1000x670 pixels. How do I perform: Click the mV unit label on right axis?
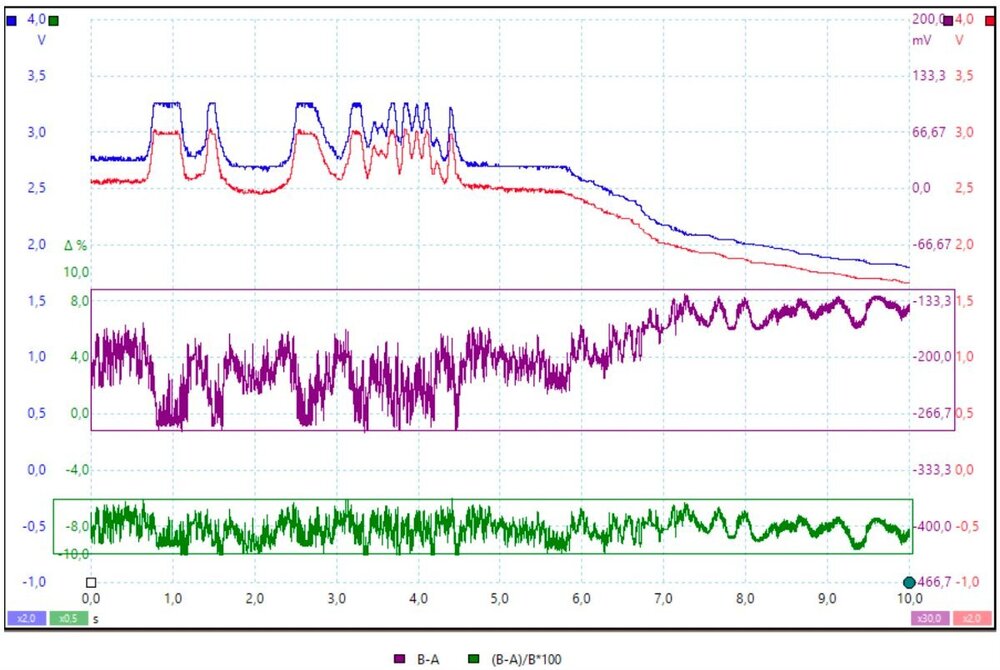(921, 41)
